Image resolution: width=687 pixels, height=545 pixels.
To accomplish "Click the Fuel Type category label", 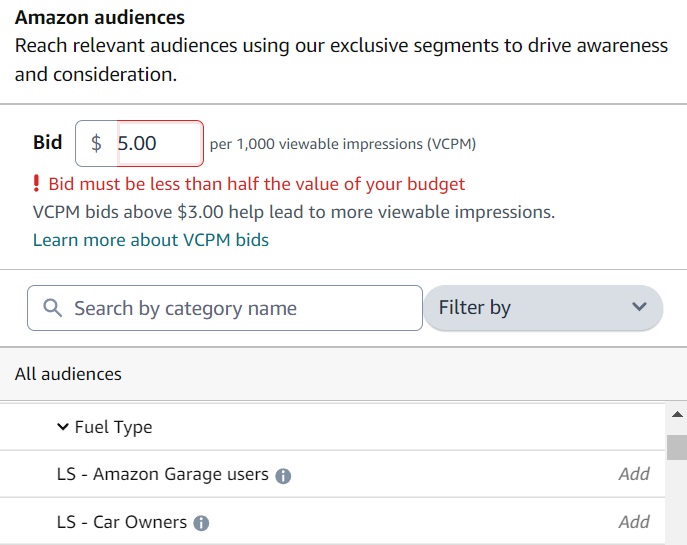I will click(x=113, y=427).
